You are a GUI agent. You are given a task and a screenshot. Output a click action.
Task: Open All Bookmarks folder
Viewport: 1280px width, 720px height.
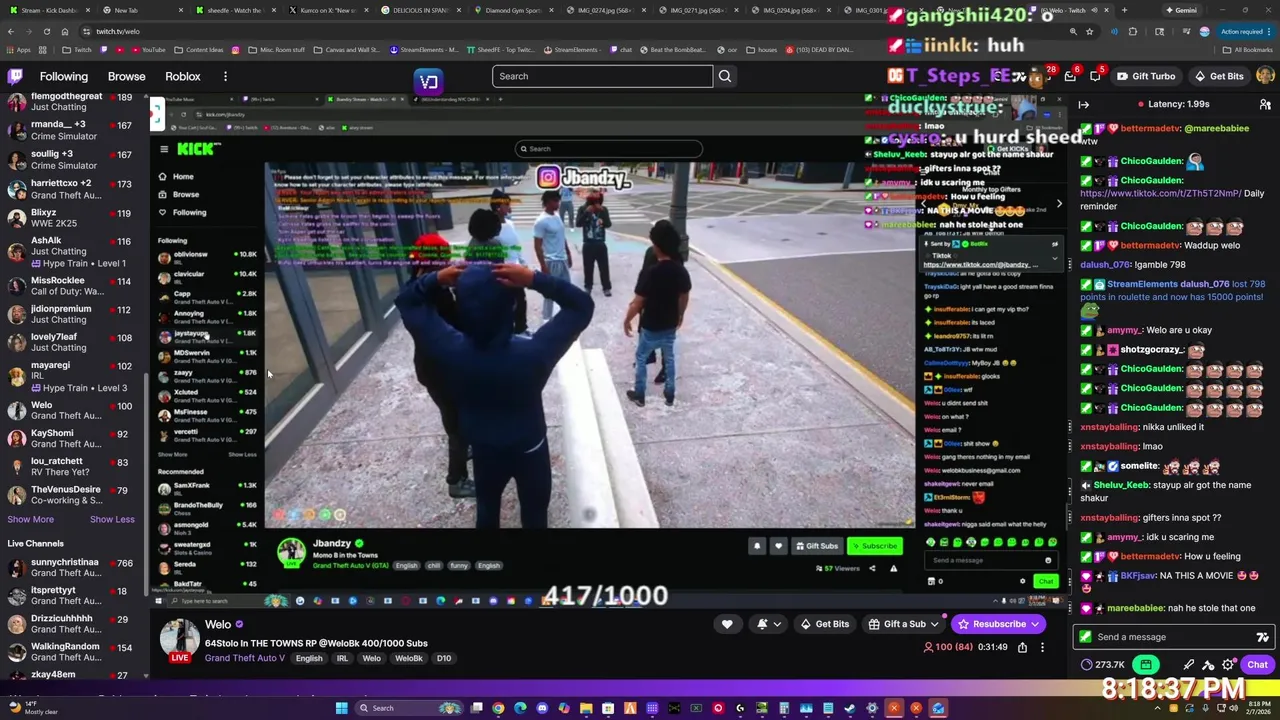coord(1247,49)
